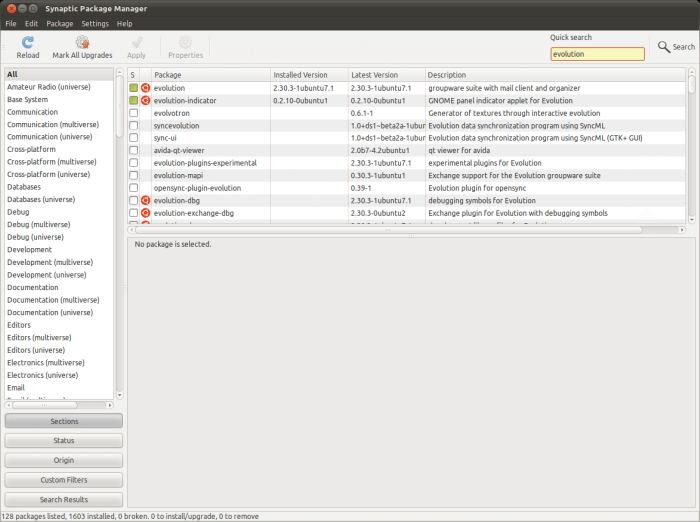Toggle the evolution package status checkbox
This screenshot has width=700, height=522.
(133, 88)
